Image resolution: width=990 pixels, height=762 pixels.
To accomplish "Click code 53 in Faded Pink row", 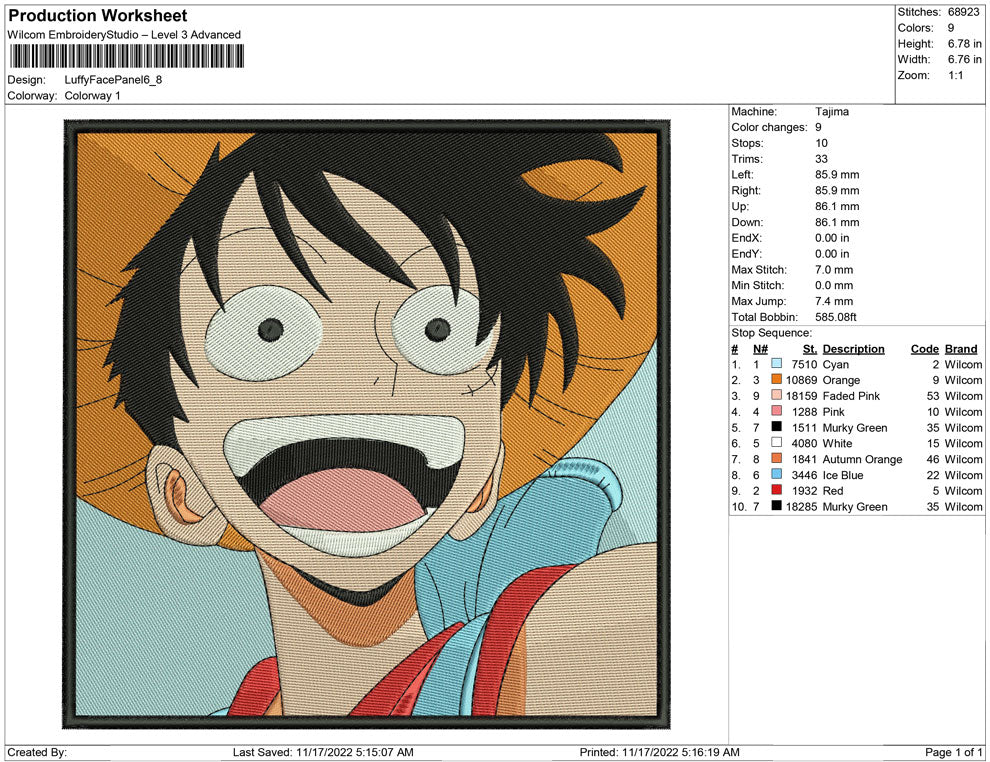I will [933, 396].
